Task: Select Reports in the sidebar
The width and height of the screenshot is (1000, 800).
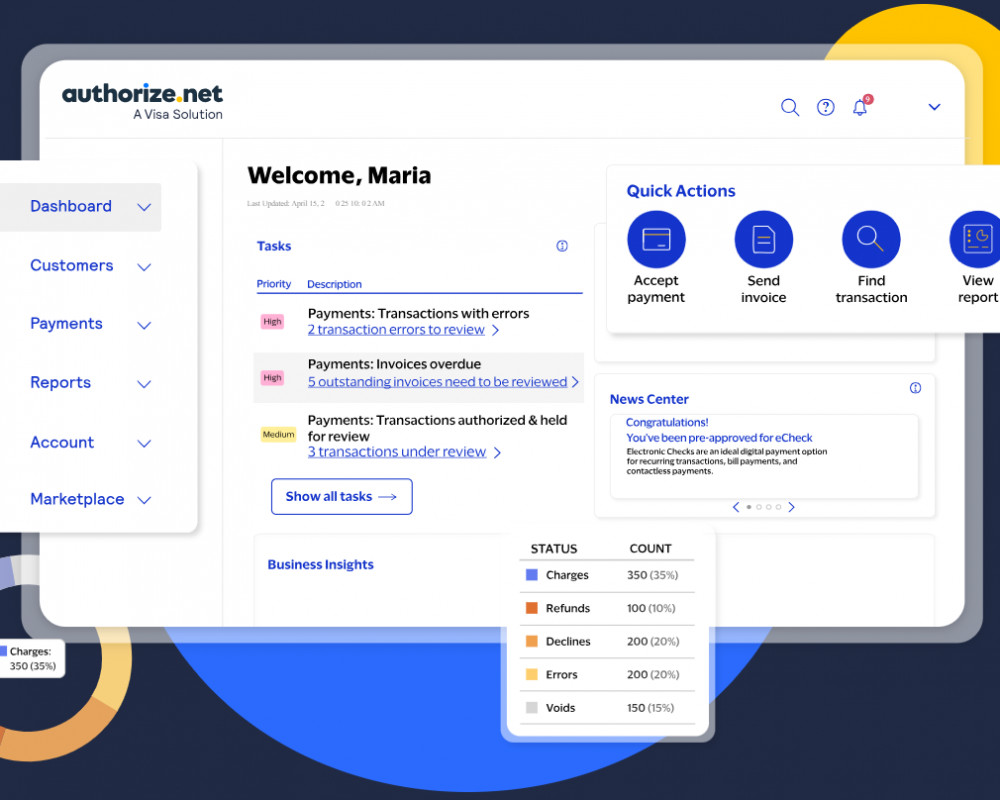Action: pyautogui.click(x=61, y=382)
